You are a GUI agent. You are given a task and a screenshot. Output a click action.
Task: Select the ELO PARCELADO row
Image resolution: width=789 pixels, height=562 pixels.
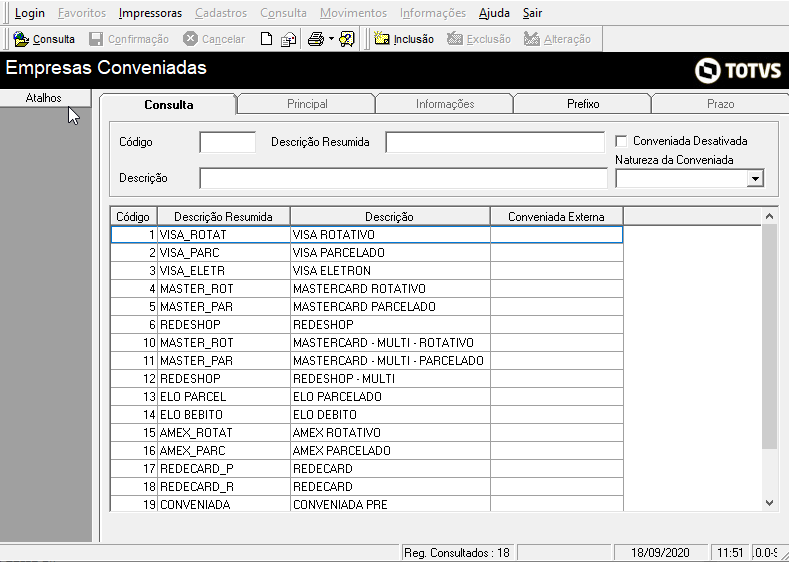coord(366,396)
